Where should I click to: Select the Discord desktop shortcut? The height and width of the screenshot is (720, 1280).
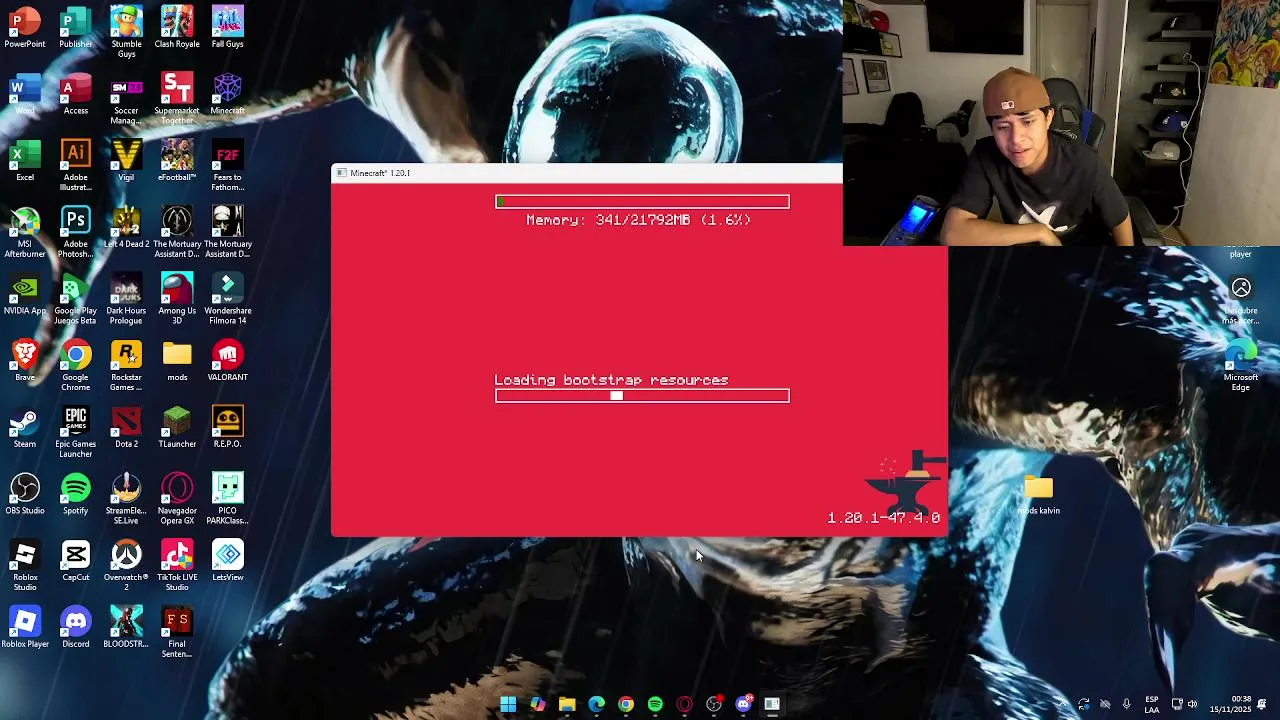tap(76, 628)
